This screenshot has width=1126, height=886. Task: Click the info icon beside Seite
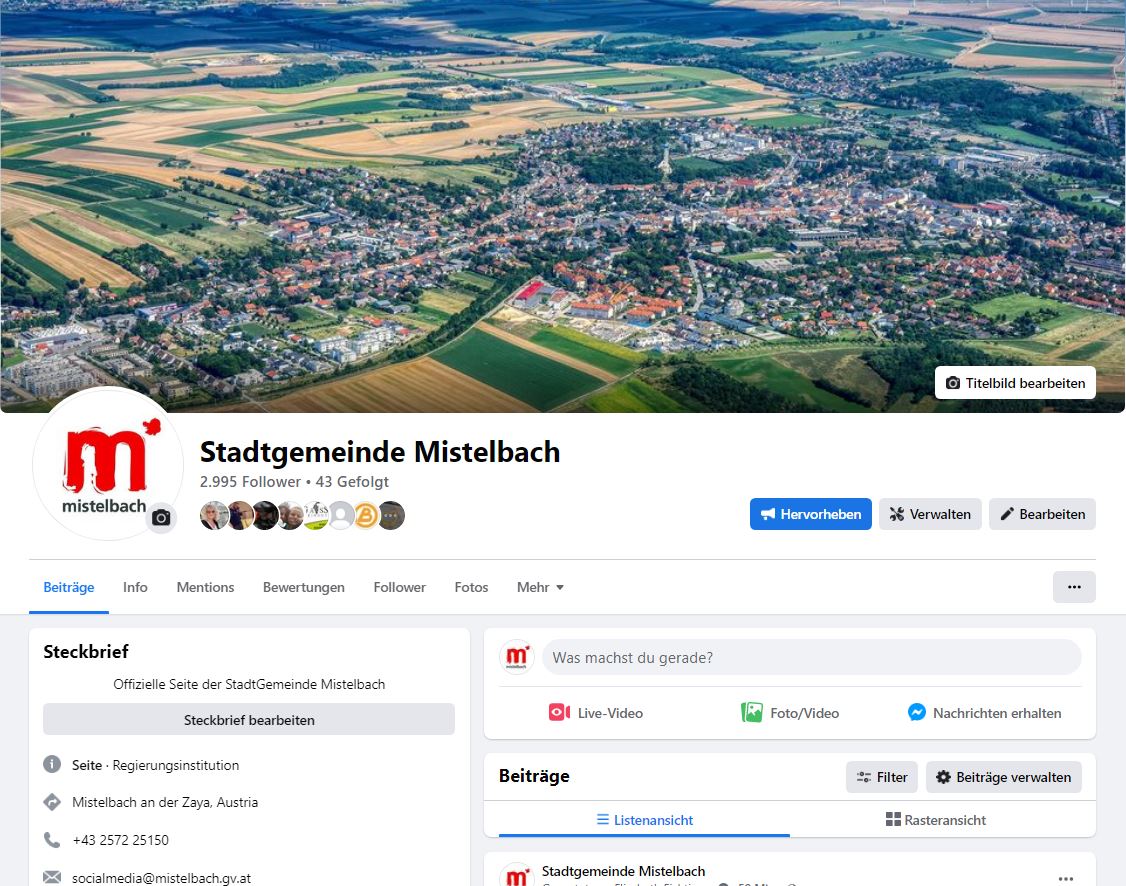click(52, 764)
